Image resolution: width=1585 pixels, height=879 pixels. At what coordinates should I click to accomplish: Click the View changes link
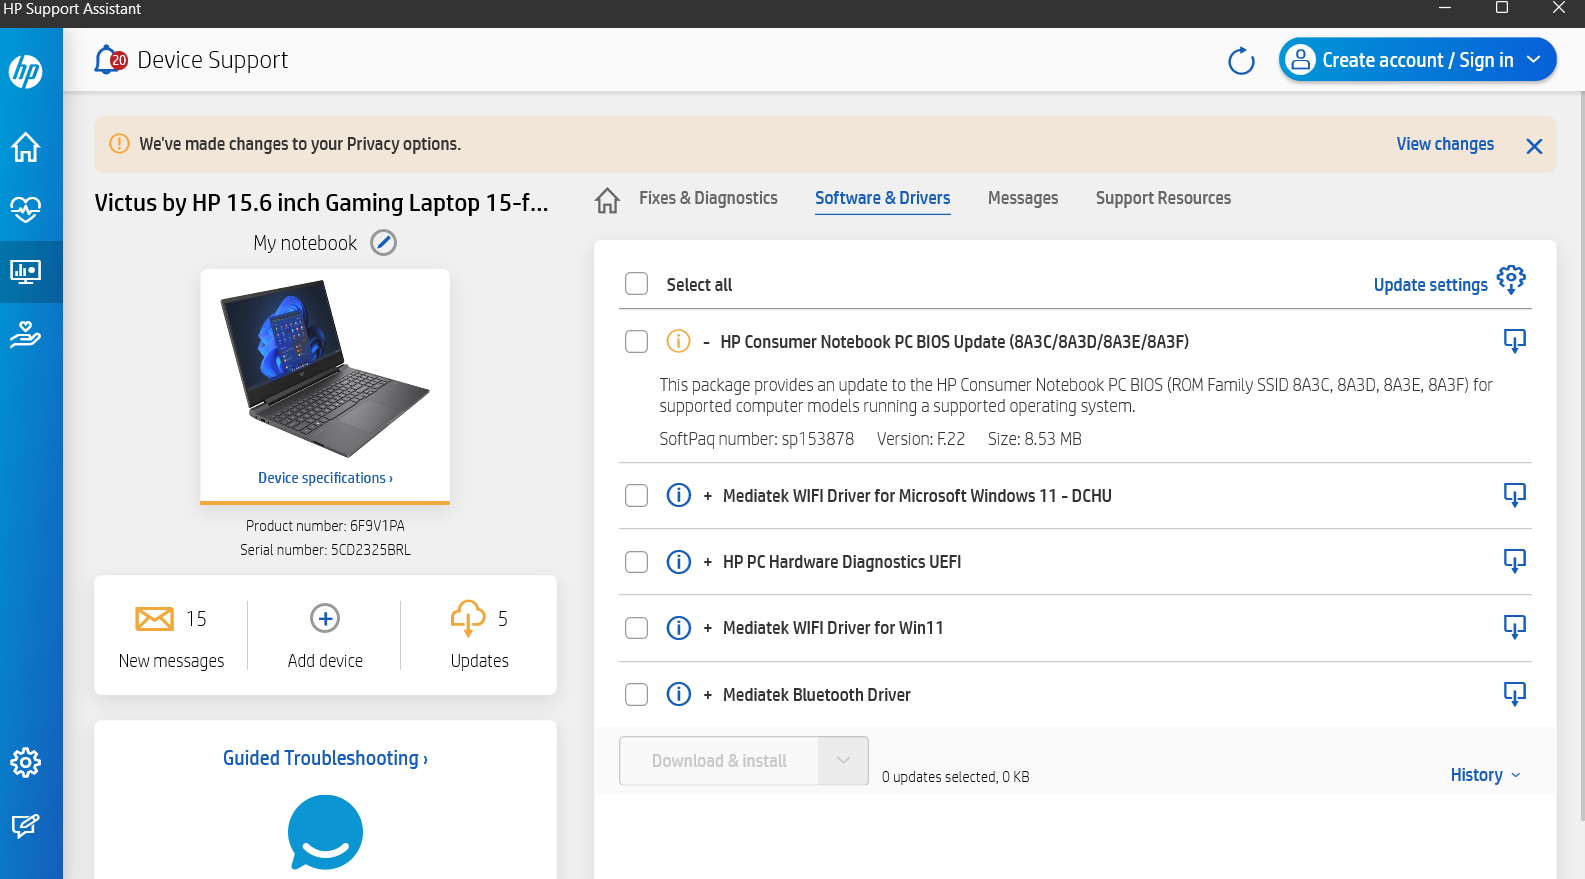tap(1445, 144)
